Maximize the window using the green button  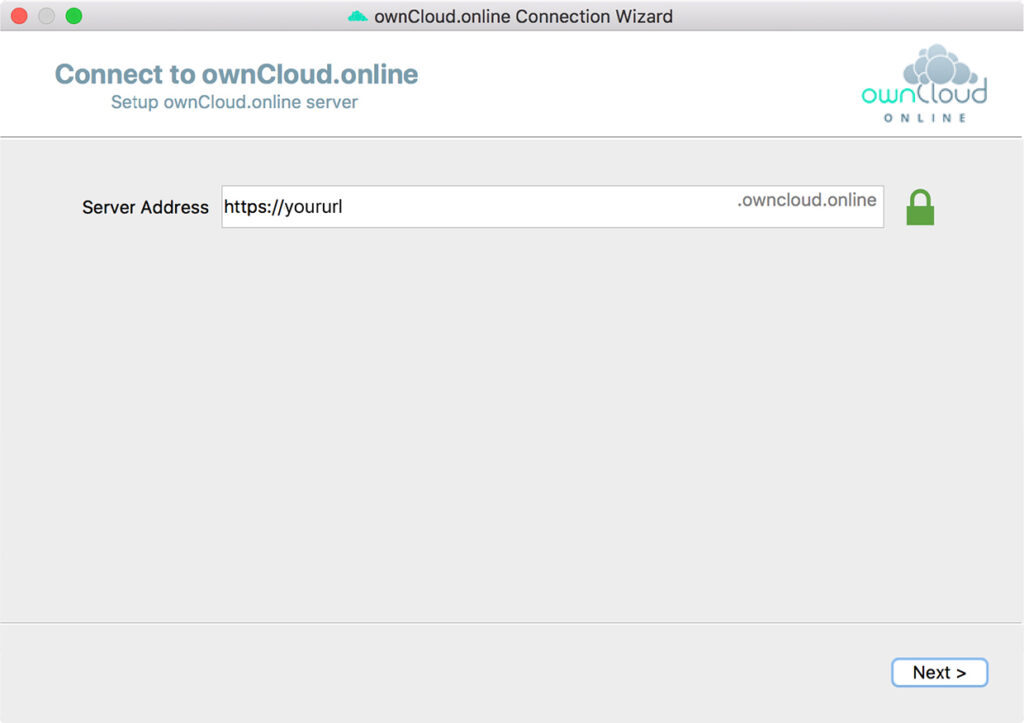point(73,16)
